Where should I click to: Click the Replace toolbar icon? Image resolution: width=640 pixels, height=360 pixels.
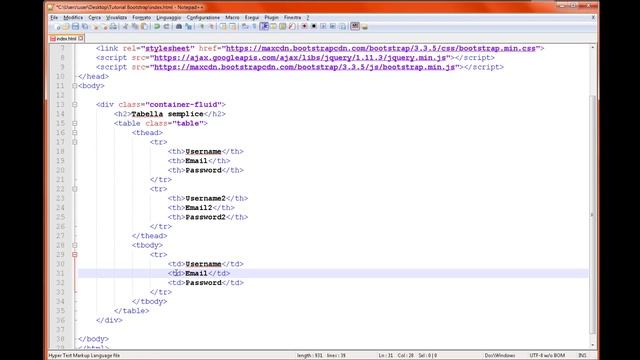189,27
